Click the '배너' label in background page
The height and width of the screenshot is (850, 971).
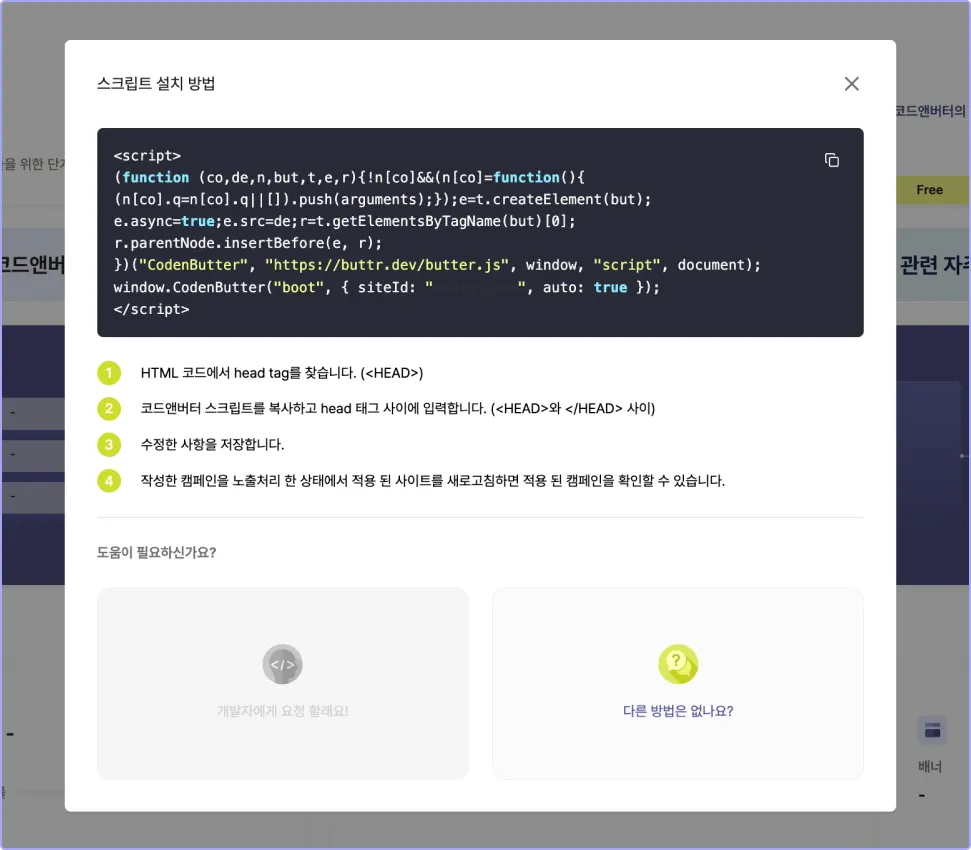tap(930, 766)
